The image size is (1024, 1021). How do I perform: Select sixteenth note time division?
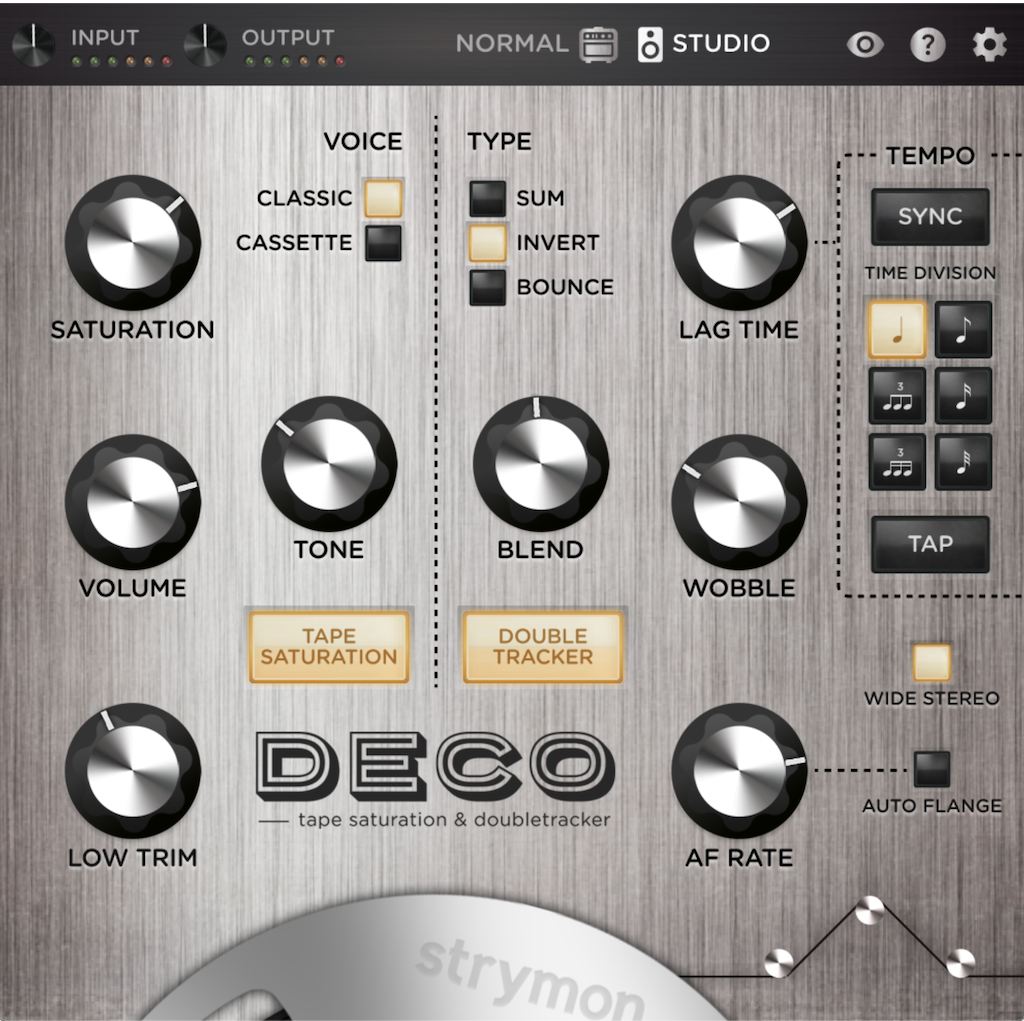[963, 395]
